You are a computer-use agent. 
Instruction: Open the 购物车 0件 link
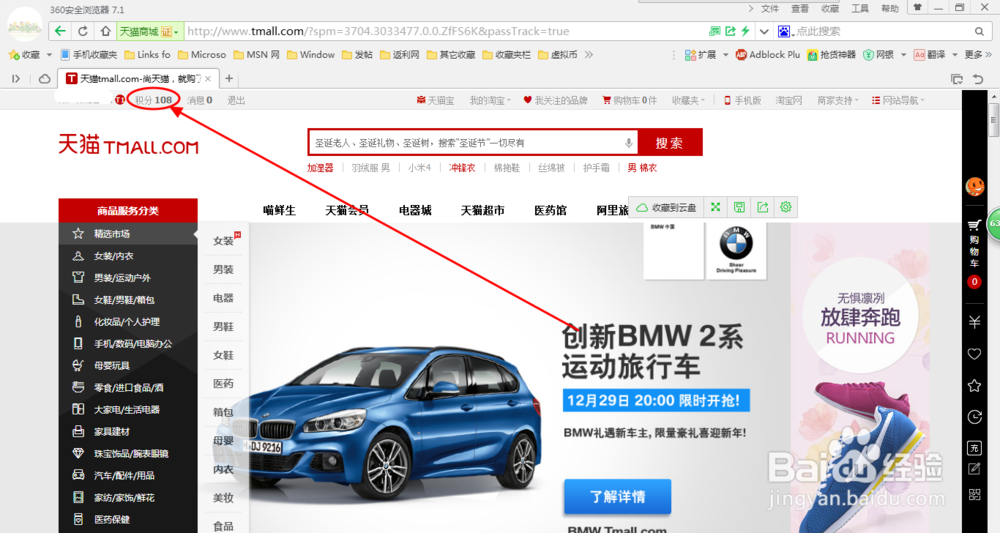[629, 100]
